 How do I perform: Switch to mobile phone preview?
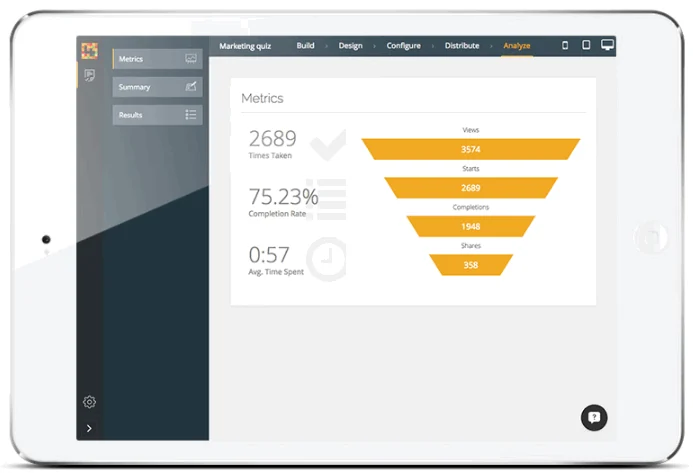565,45
